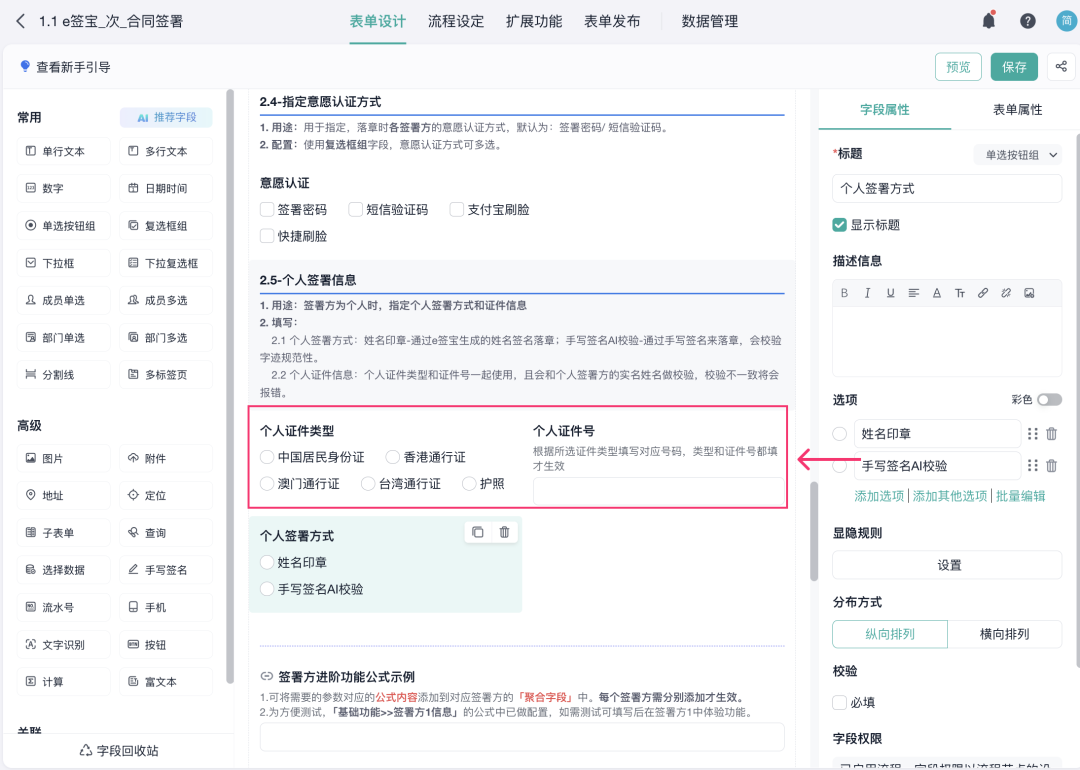Image resolution: width=1080 pixels, height=770 pixels.
Task: Check the 快捷刷脸 checkbox
Action: pyautogui.click(x=267, y=236)
